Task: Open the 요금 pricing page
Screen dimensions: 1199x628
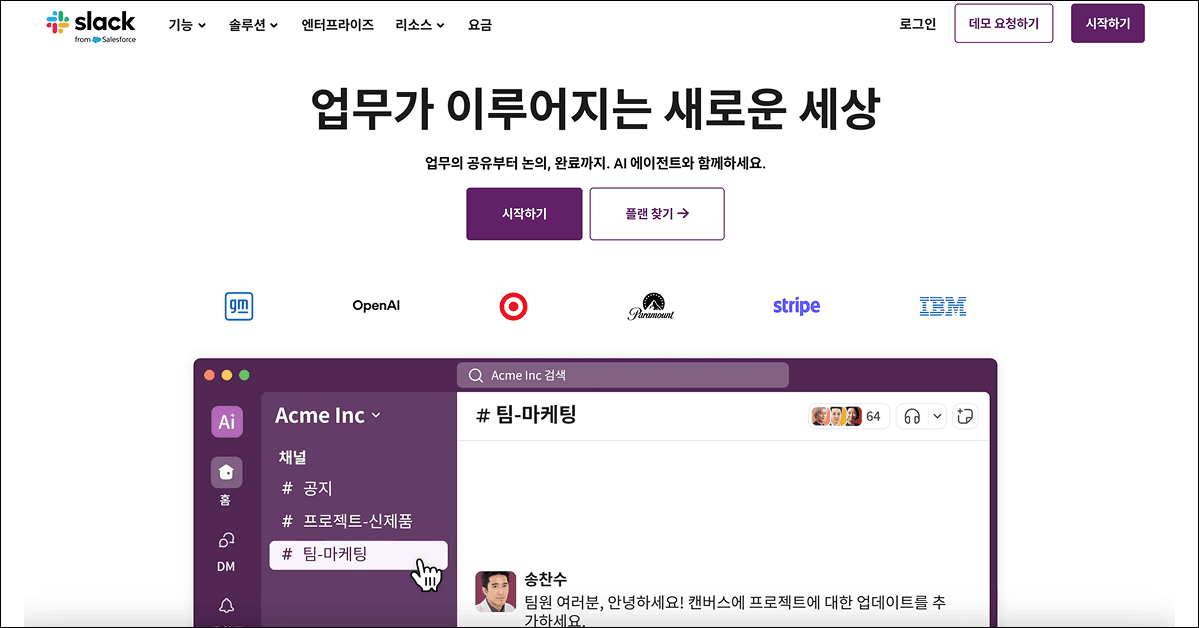Action: (x=479, y=25)
